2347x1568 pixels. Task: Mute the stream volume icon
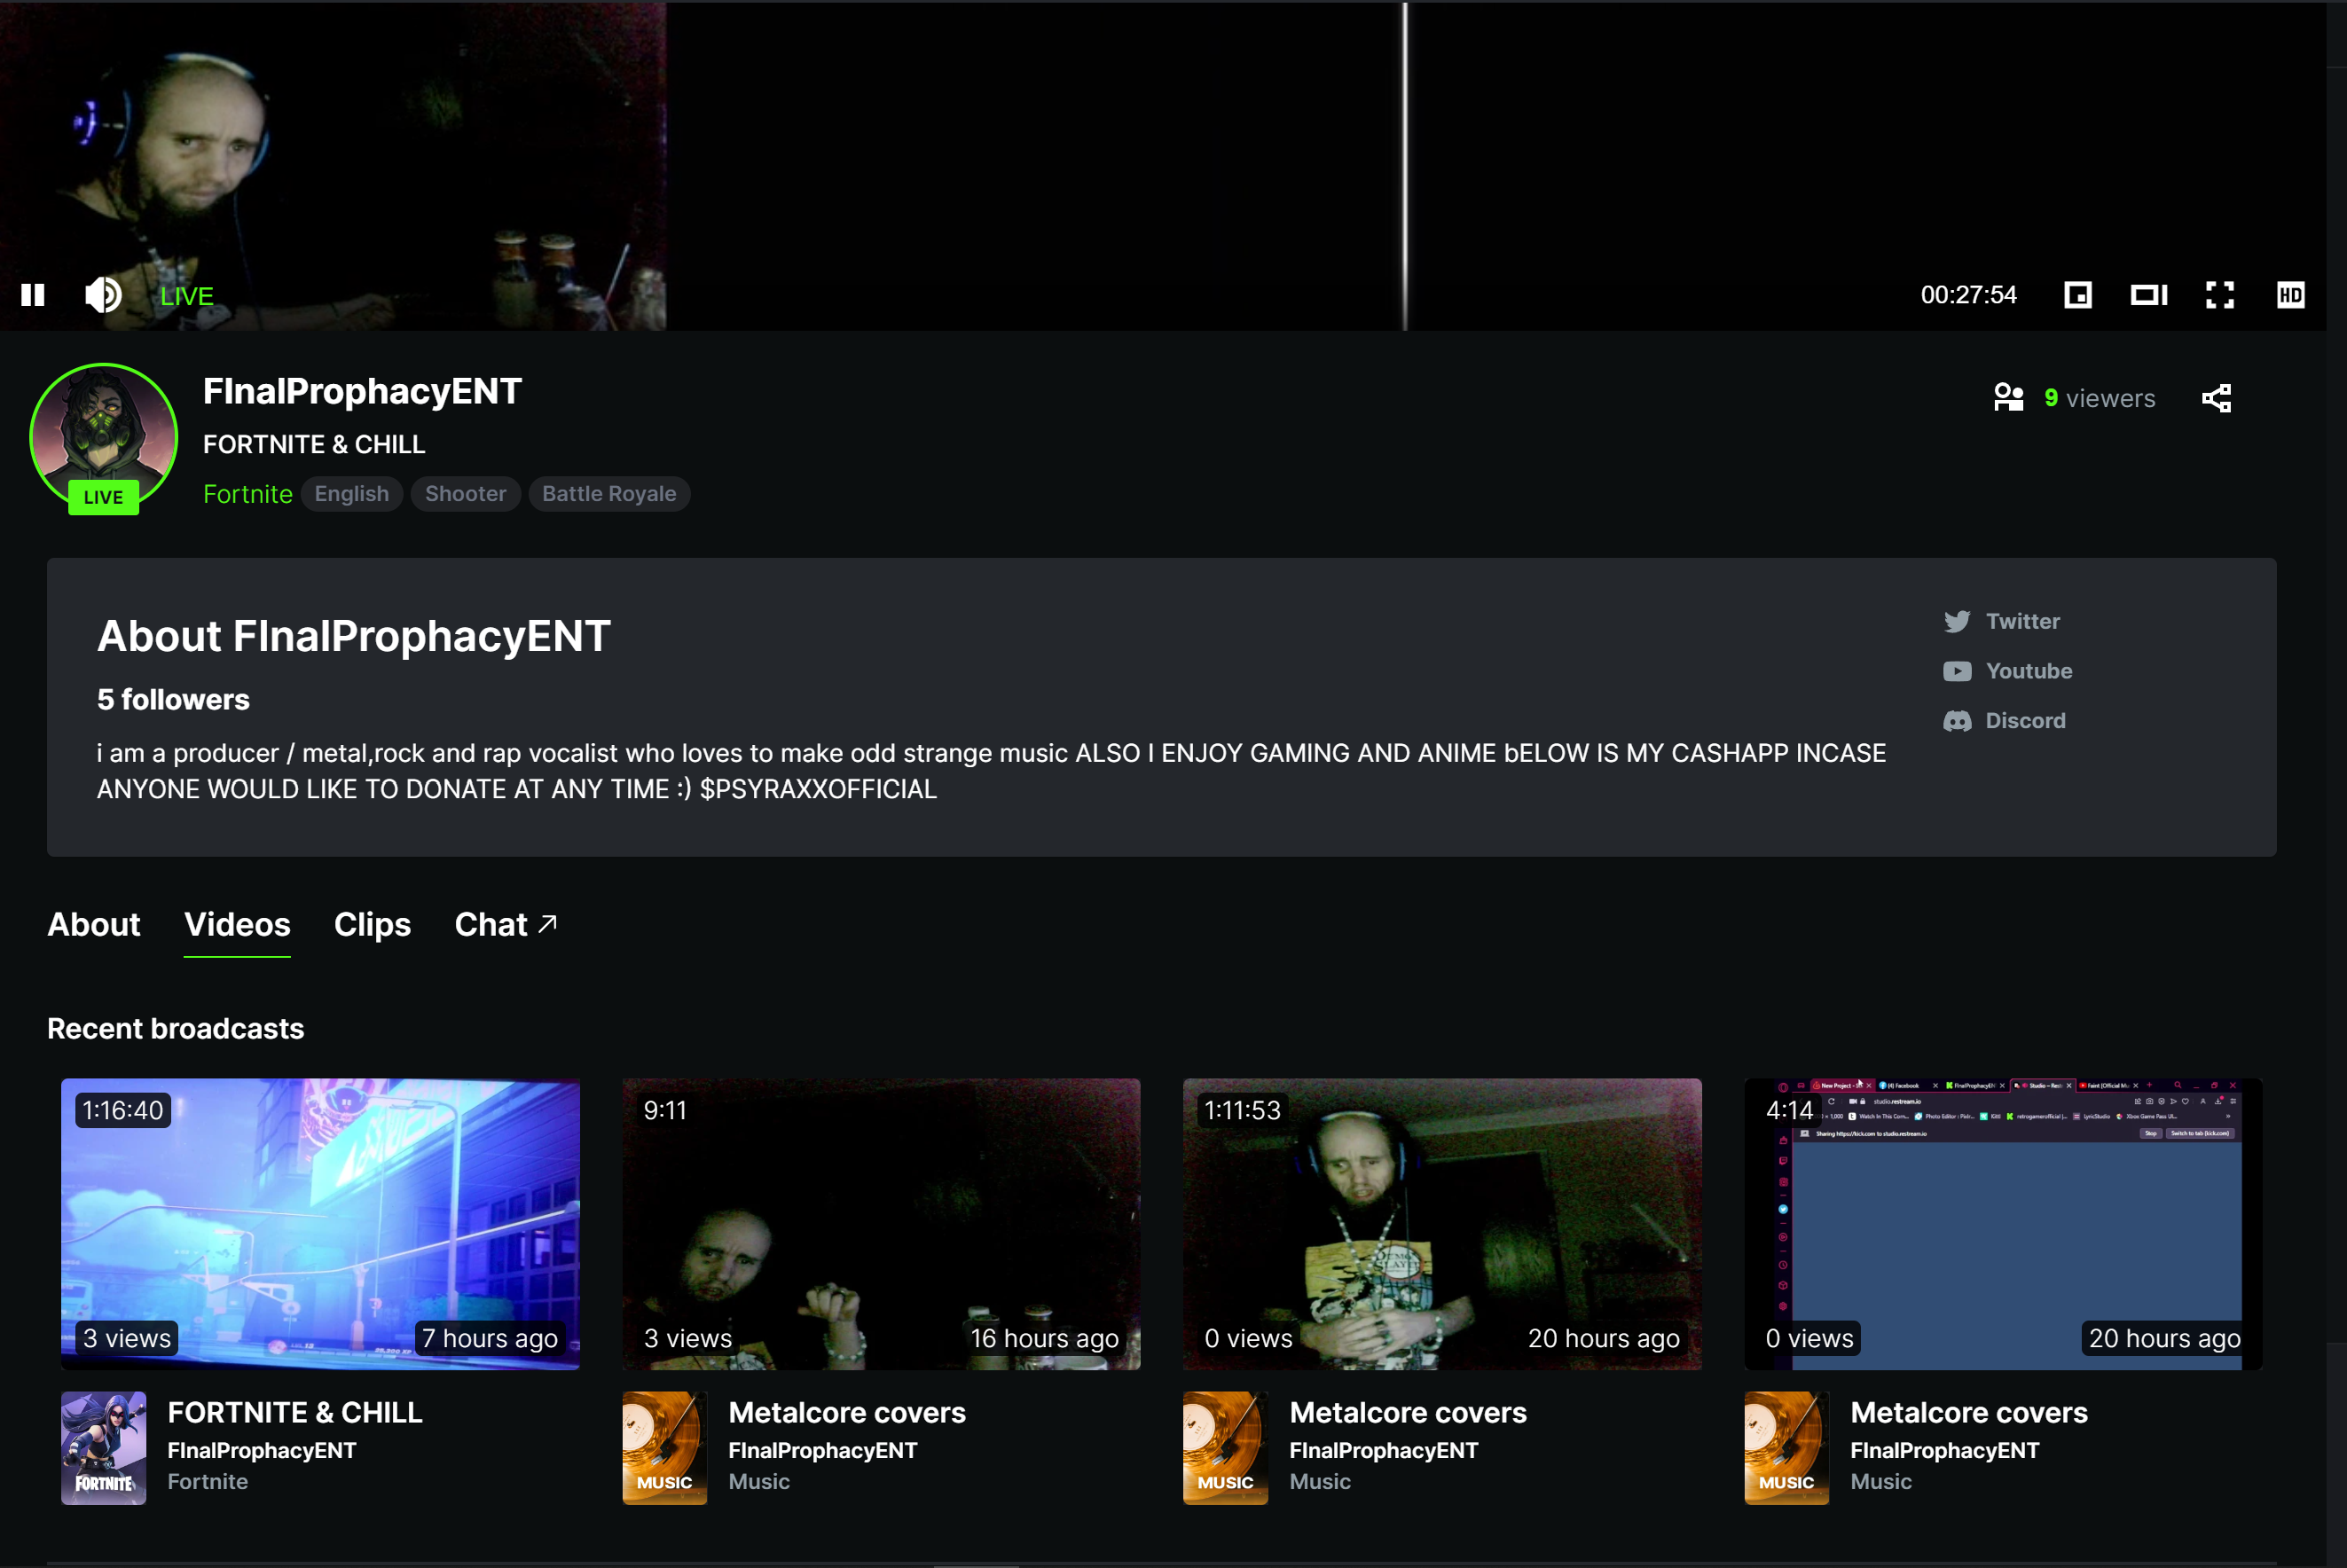[x=103, y=295]
